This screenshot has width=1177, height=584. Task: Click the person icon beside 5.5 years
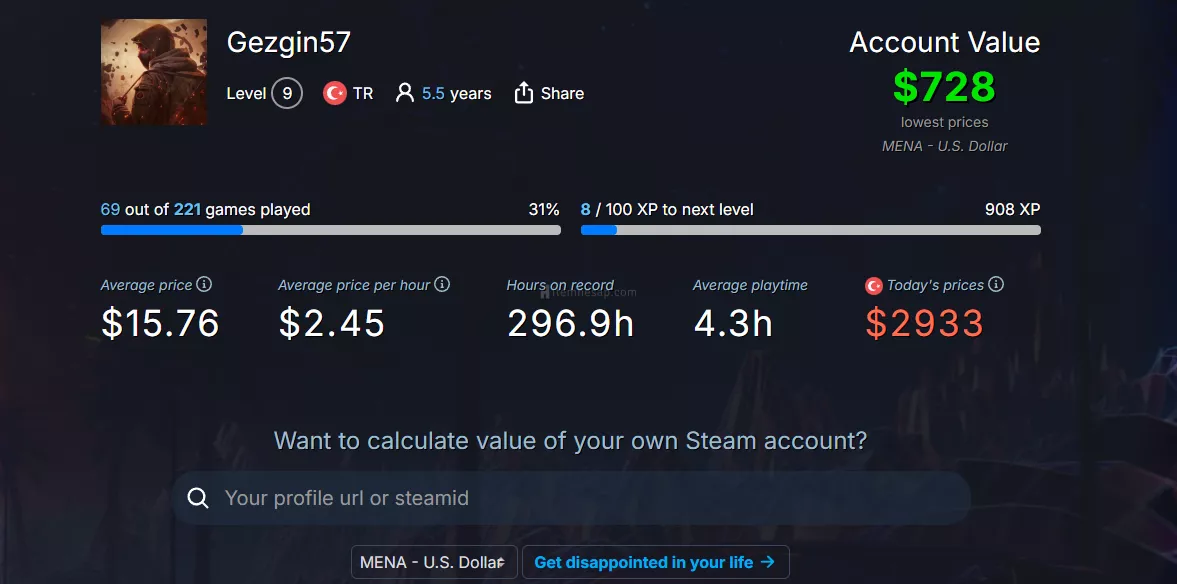[405, 93]
